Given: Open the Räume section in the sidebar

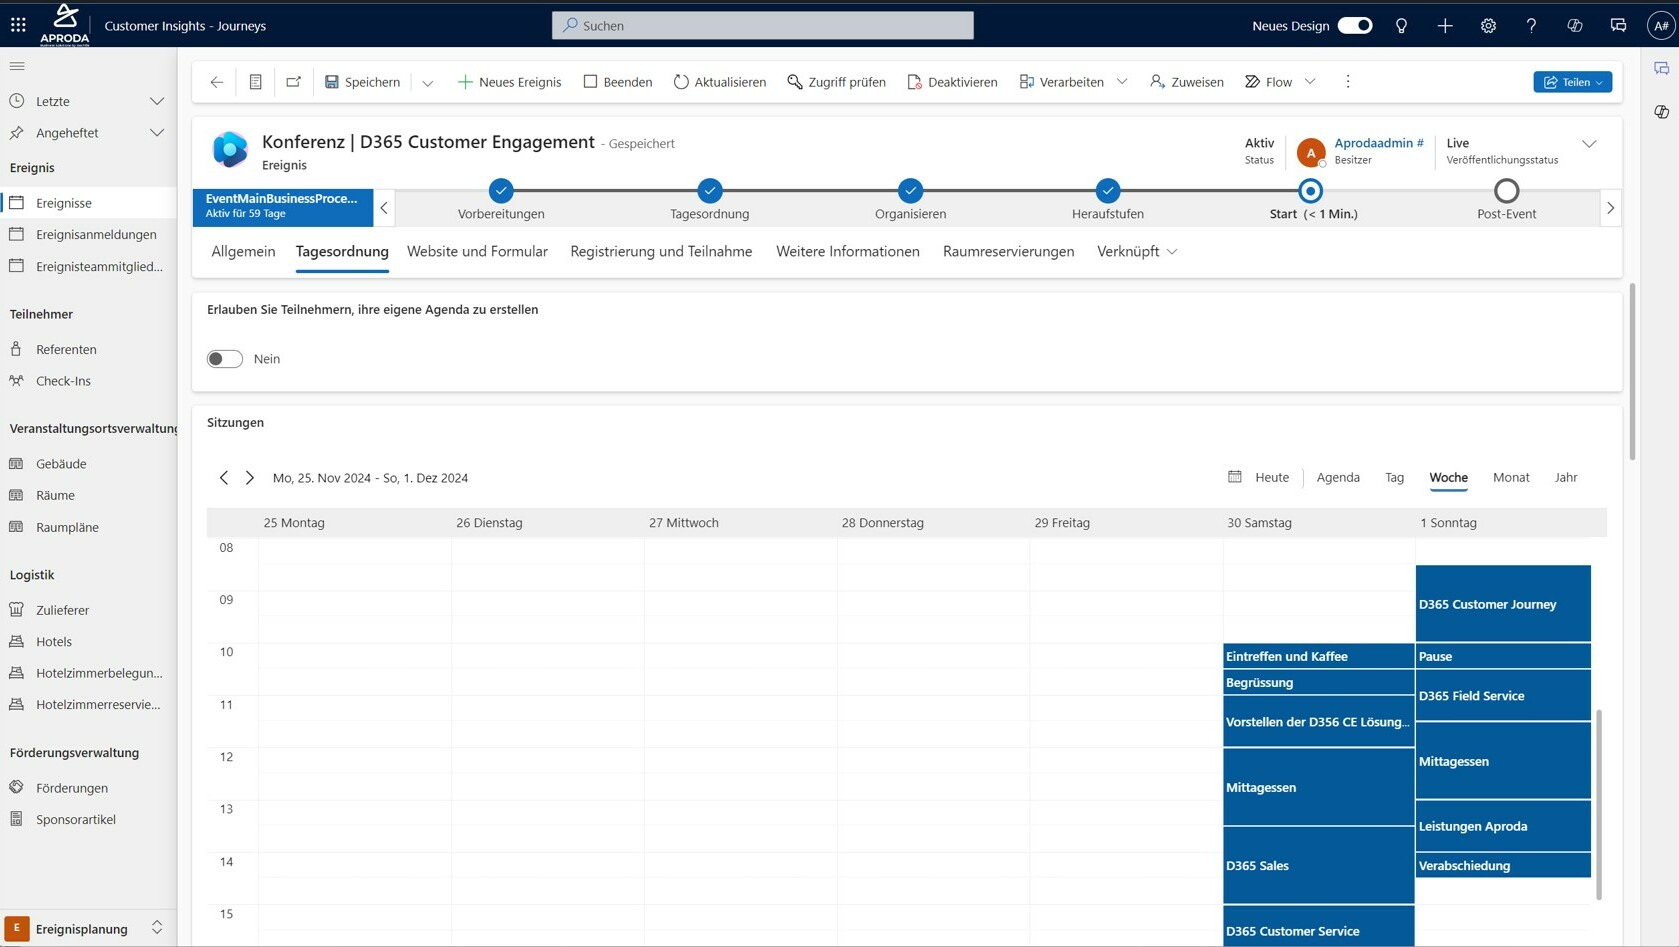Looking at the screenshot, I should [53, 495].
